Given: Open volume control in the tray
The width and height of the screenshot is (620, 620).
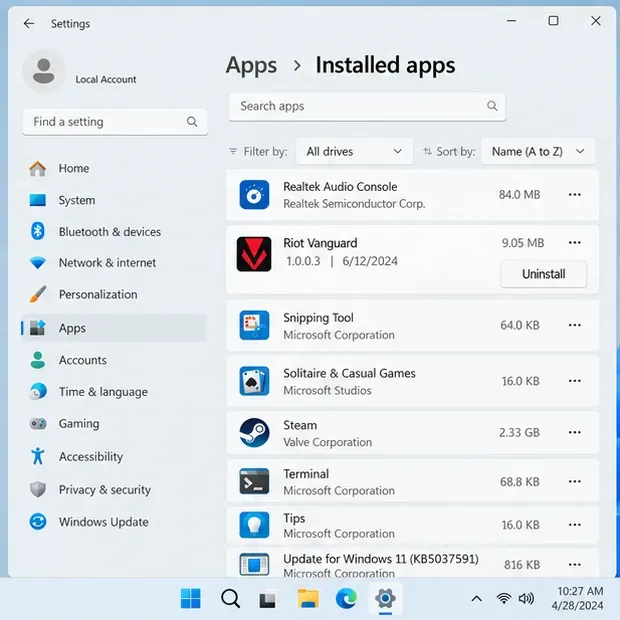Looking at the screenshot, I should (526, 599).
